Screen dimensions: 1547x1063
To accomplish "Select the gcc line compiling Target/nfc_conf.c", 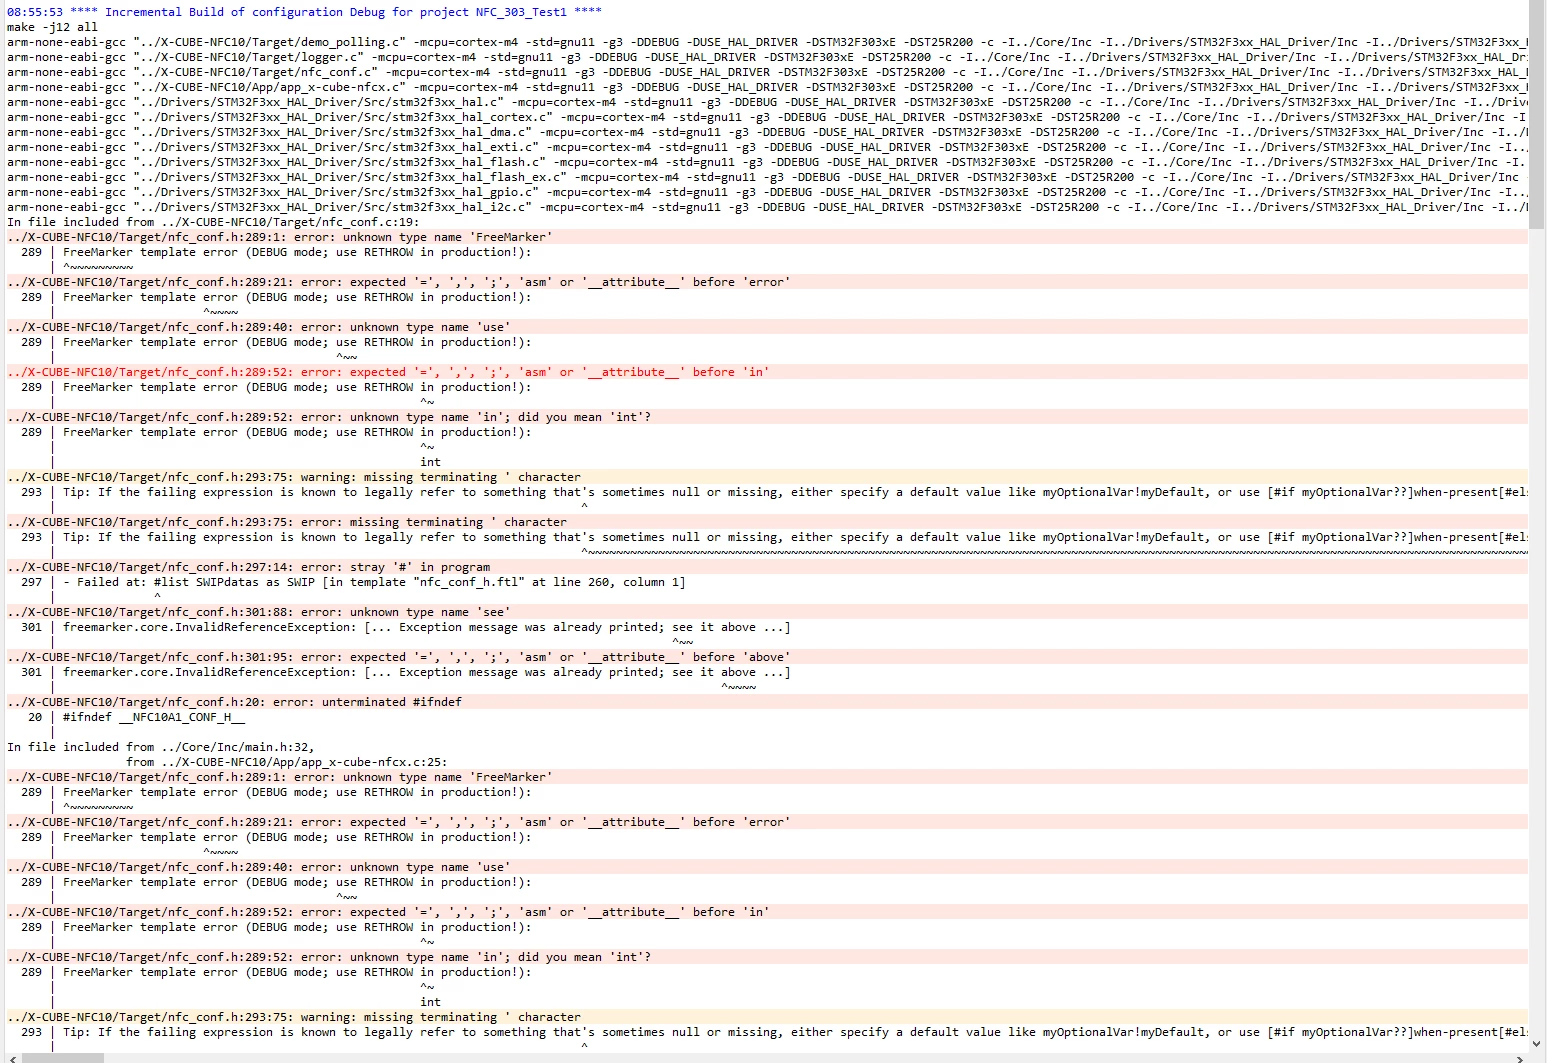I will [767, 72].
